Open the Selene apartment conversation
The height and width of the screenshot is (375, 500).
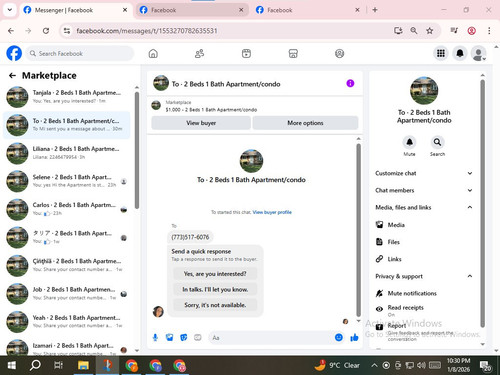pos(67,181)
